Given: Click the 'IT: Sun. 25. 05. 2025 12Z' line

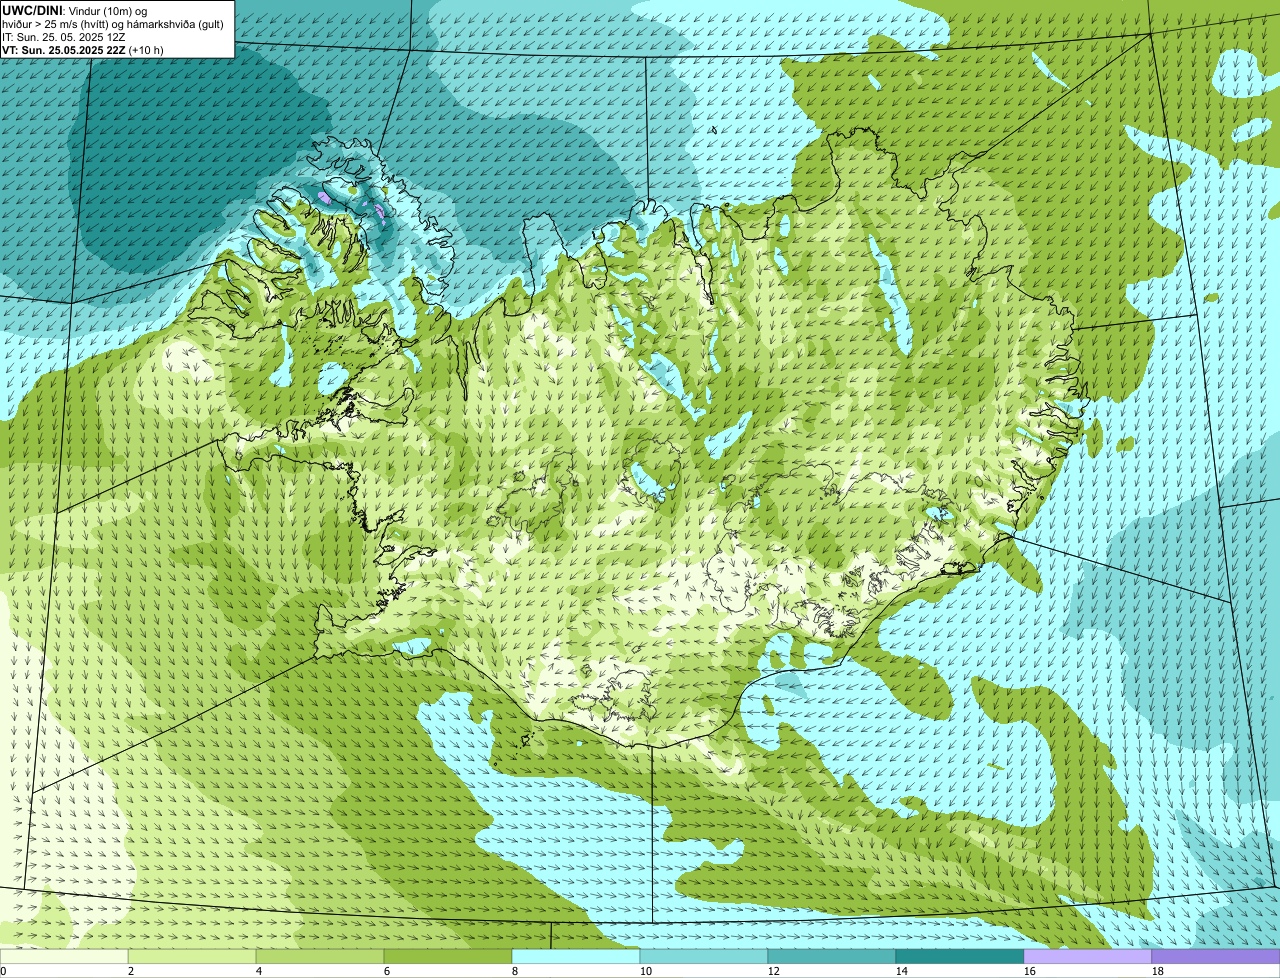Looking at the screenshot, I should pyautogui.click(x=64, y=36).
